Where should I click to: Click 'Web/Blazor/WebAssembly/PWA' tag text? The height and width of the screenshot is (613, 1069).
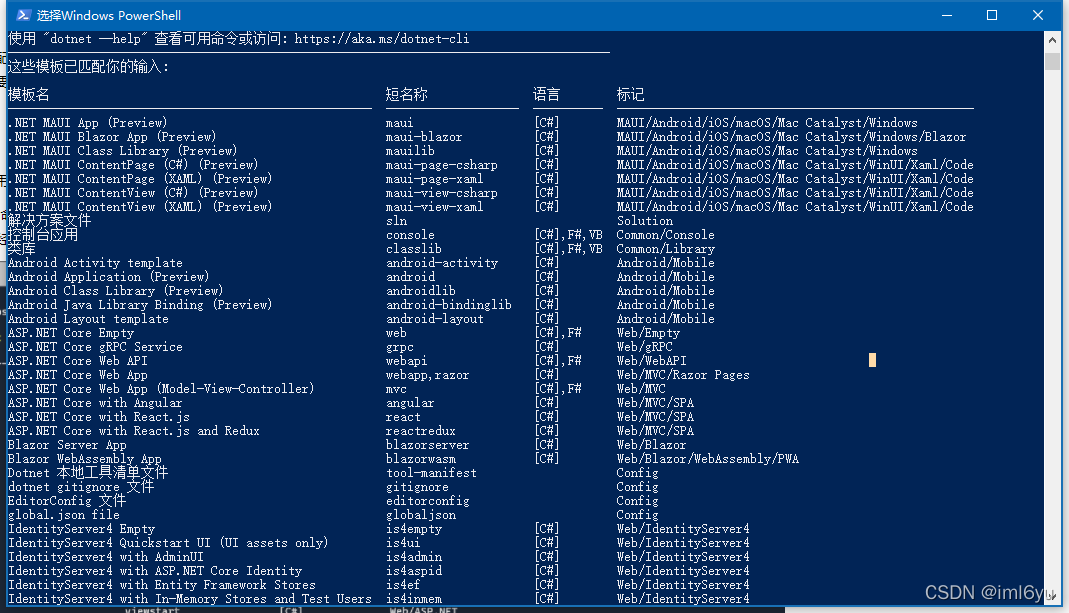(x=708, y=459)
